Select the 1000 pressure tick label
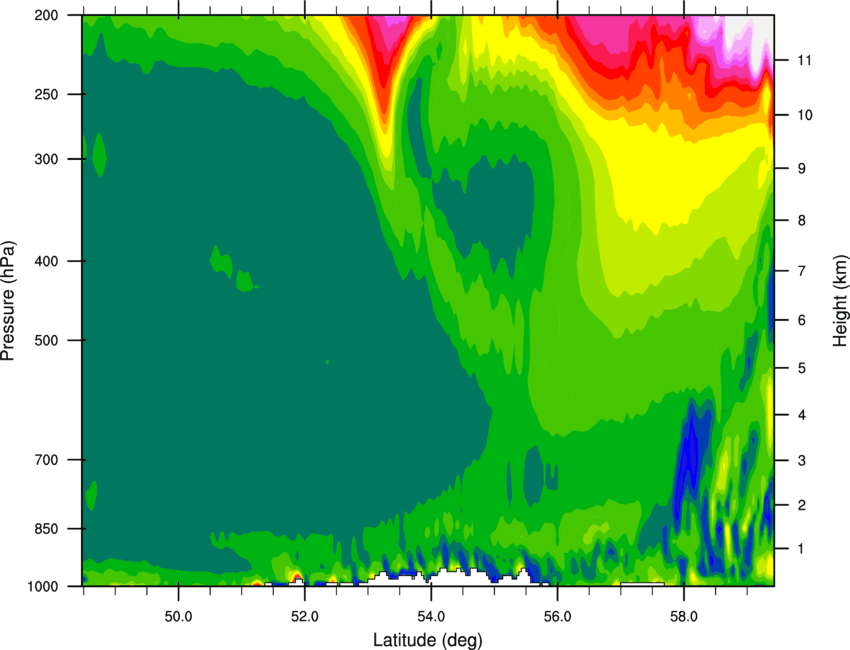The height and width of the screenshot is (650, 850). (42, 587)
